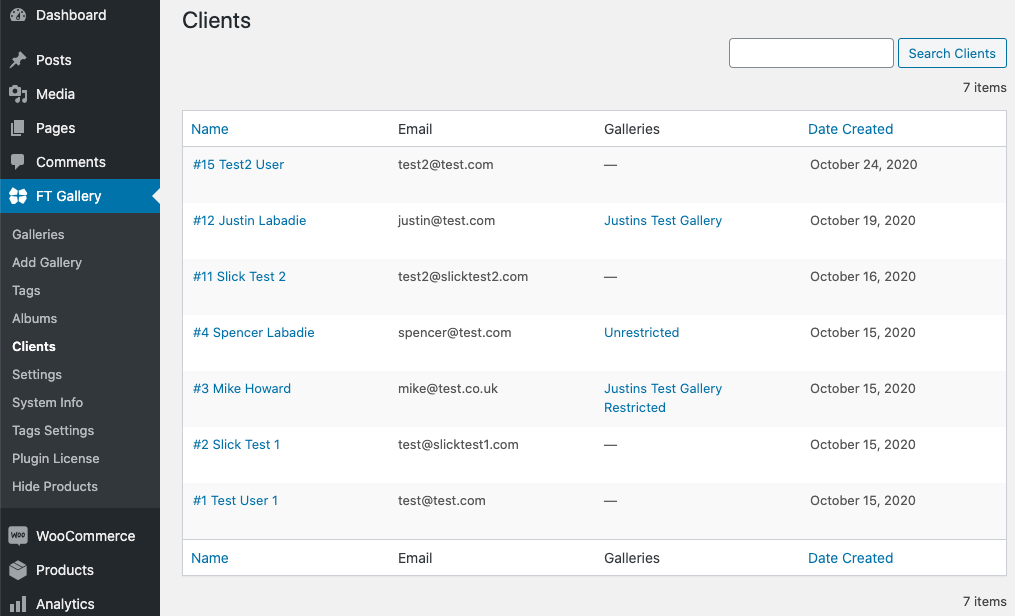The height and width of the screenshot is (616, 1015).
Task: Click the Comments speech bubble icon
Action: pyautogui.click(x=18, y=162)
